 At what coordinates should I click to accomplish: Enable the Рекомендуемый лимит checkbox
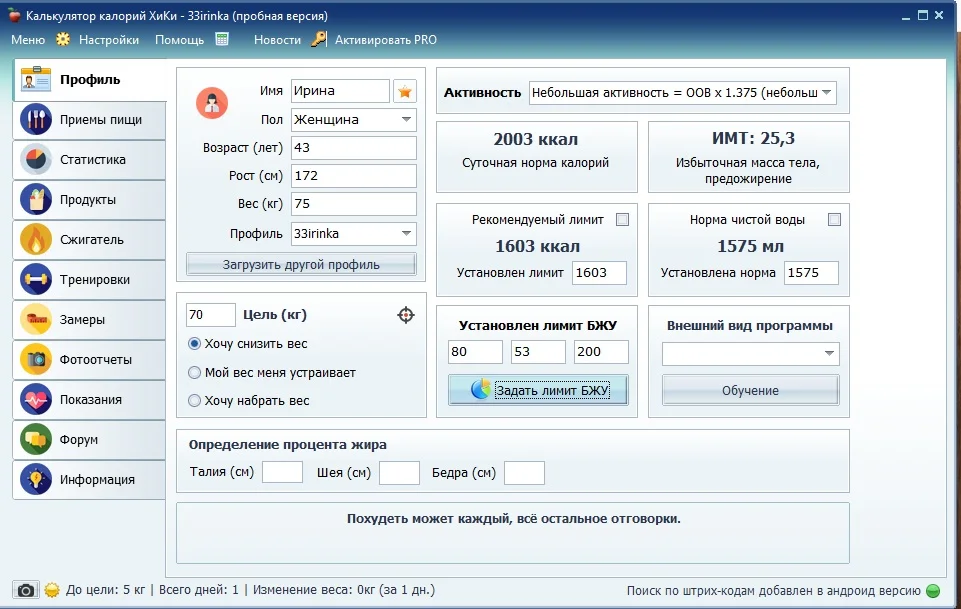click(x=622, y=219)
